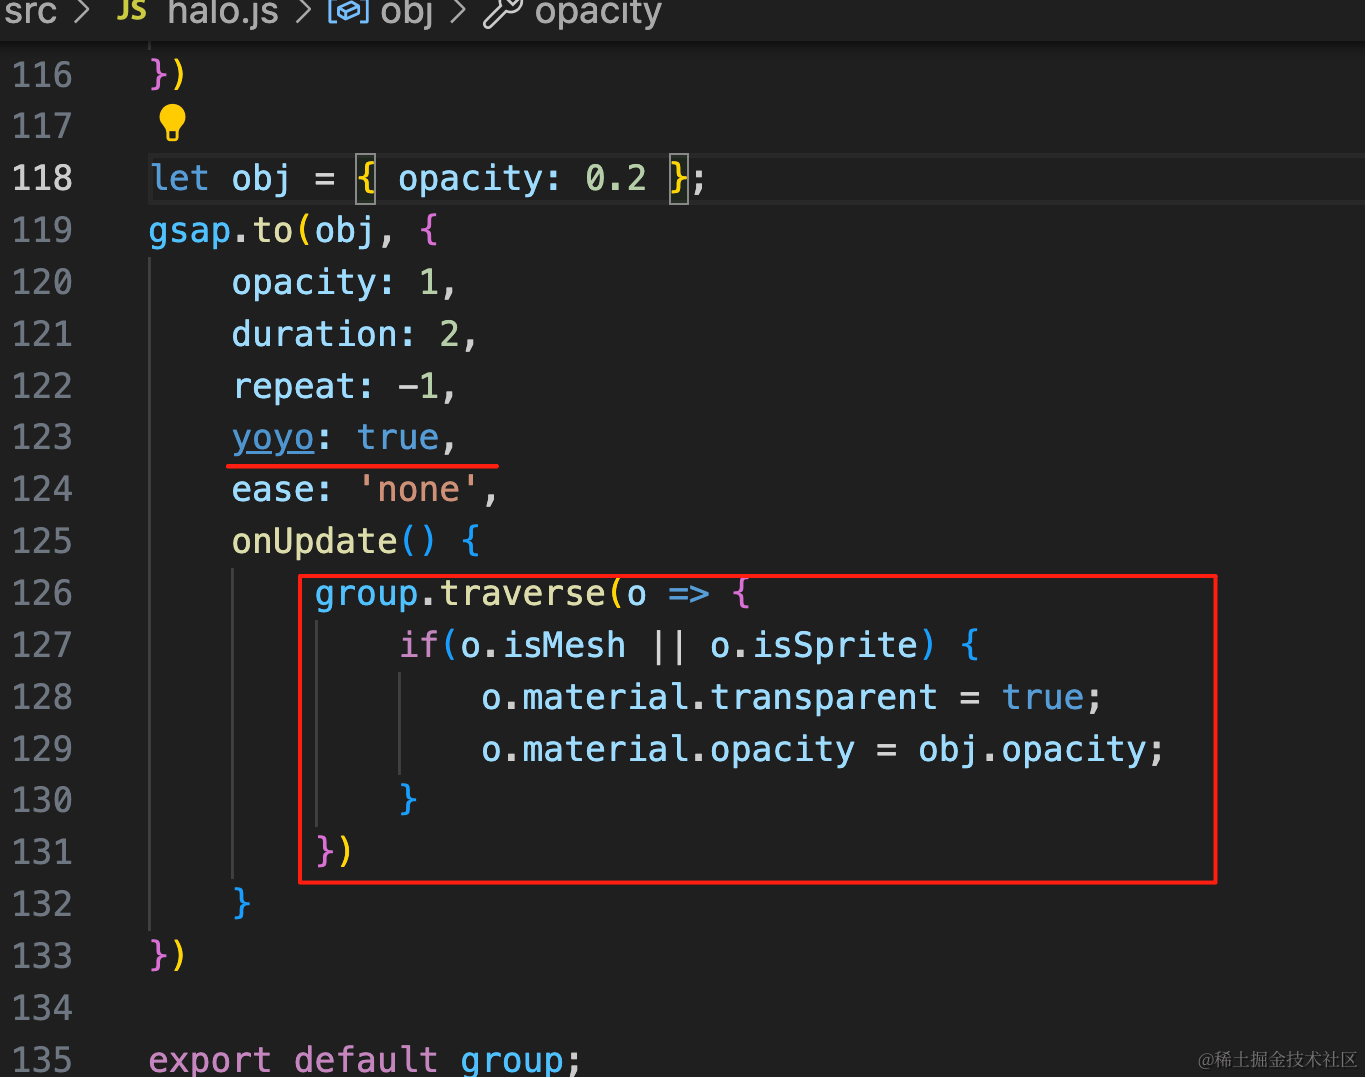
Task: Click the wrench icon before opacity
Action: 503,13
